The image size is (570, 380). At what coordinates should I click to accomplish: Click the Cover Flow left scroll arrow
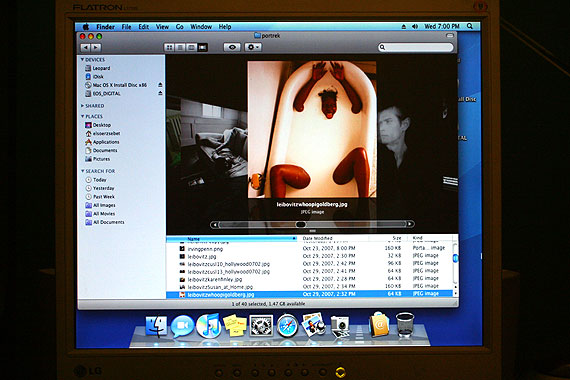click(x=215, y=224)
